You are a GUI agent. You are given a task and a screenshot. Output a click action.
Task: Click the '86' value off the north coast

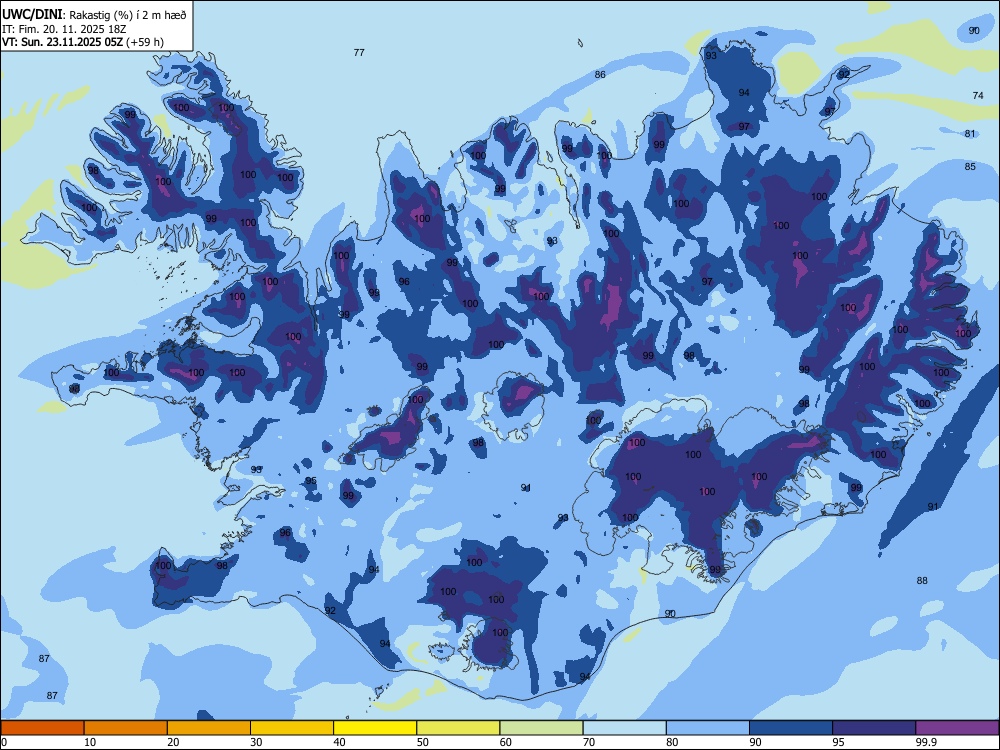(x=600, y=74)
